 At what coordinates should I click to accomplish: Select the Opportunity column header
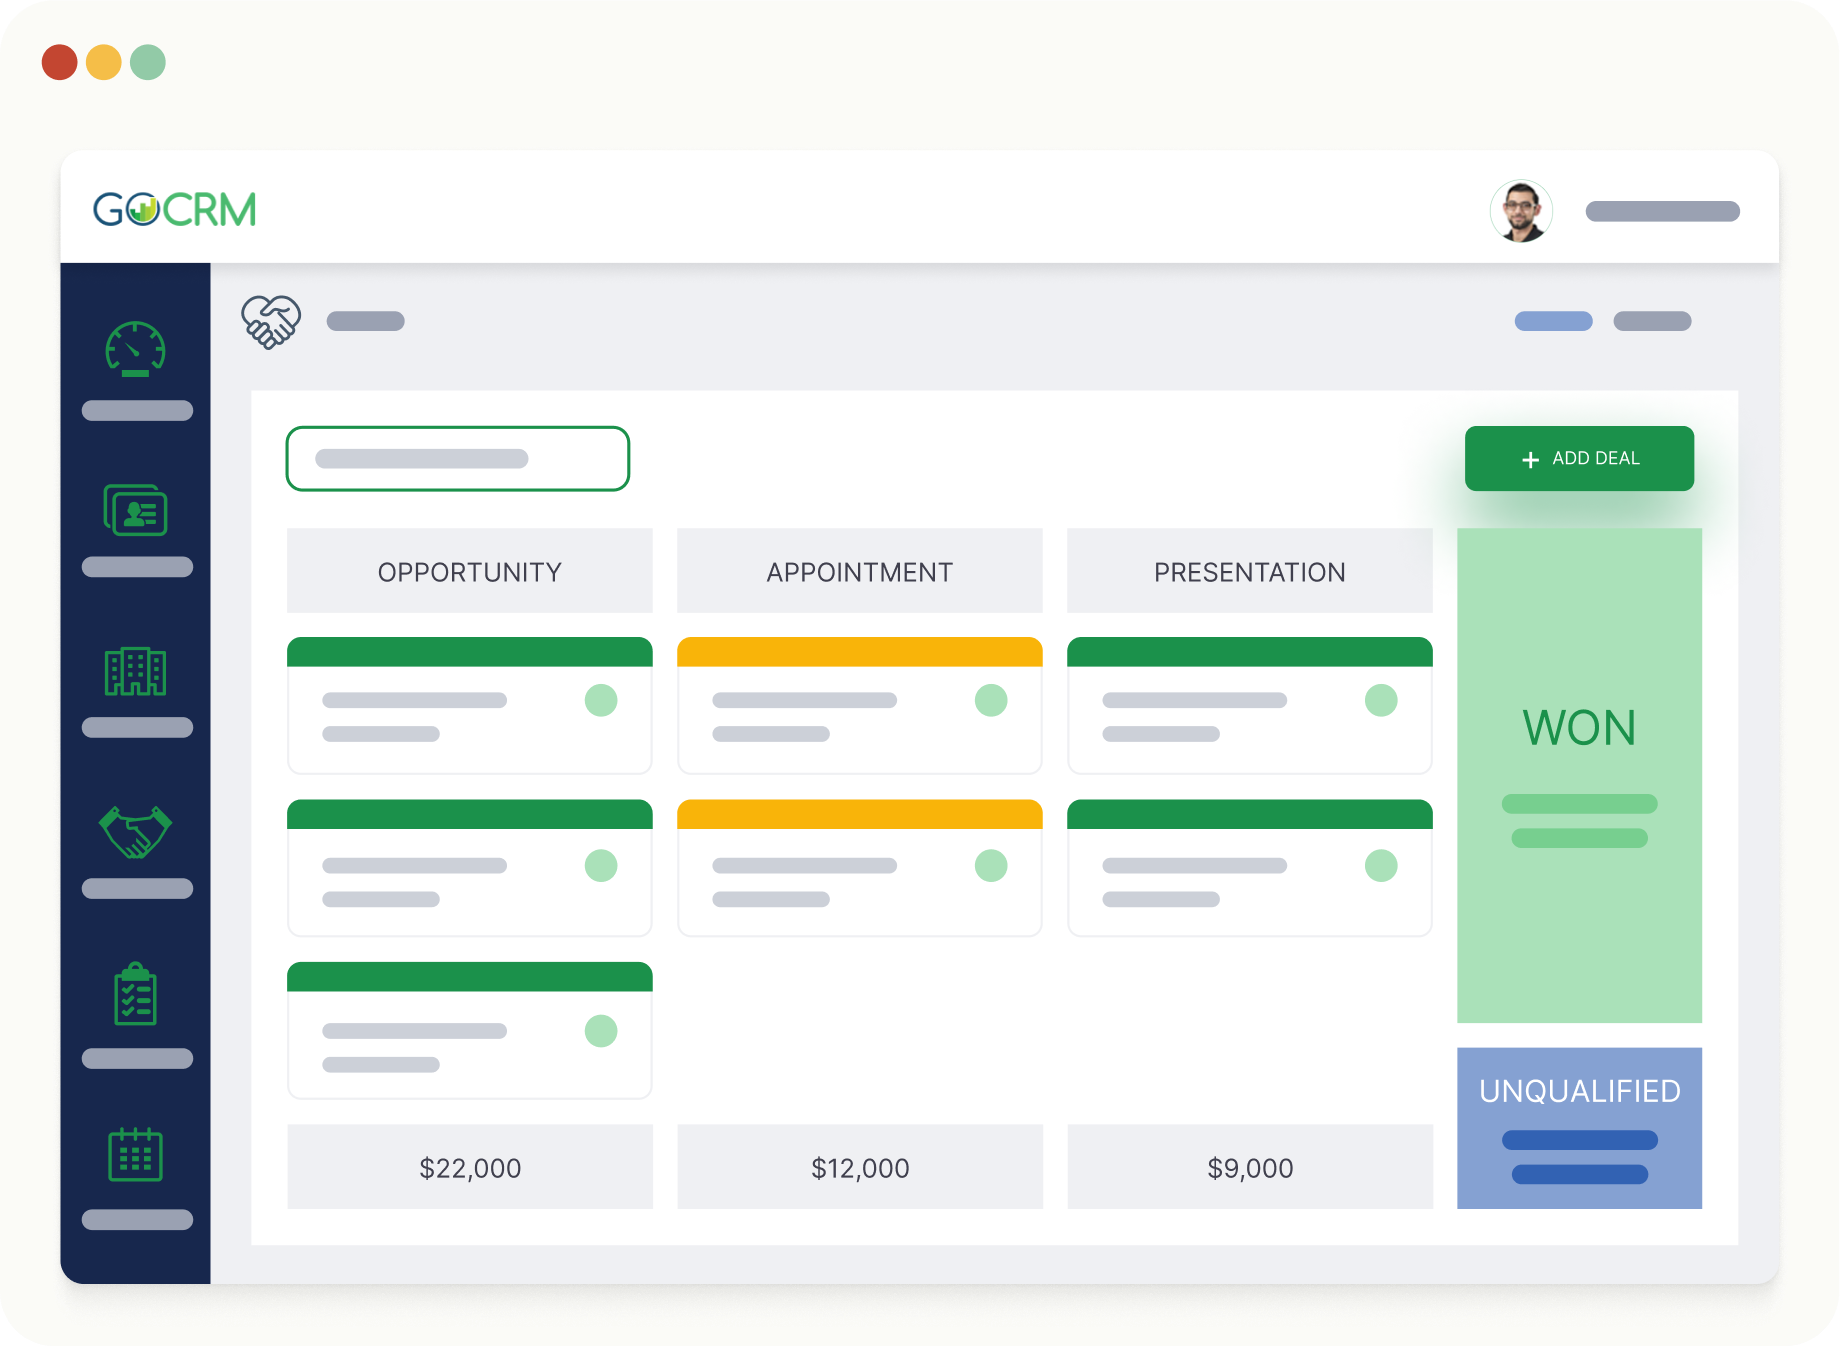pos(469,571)
